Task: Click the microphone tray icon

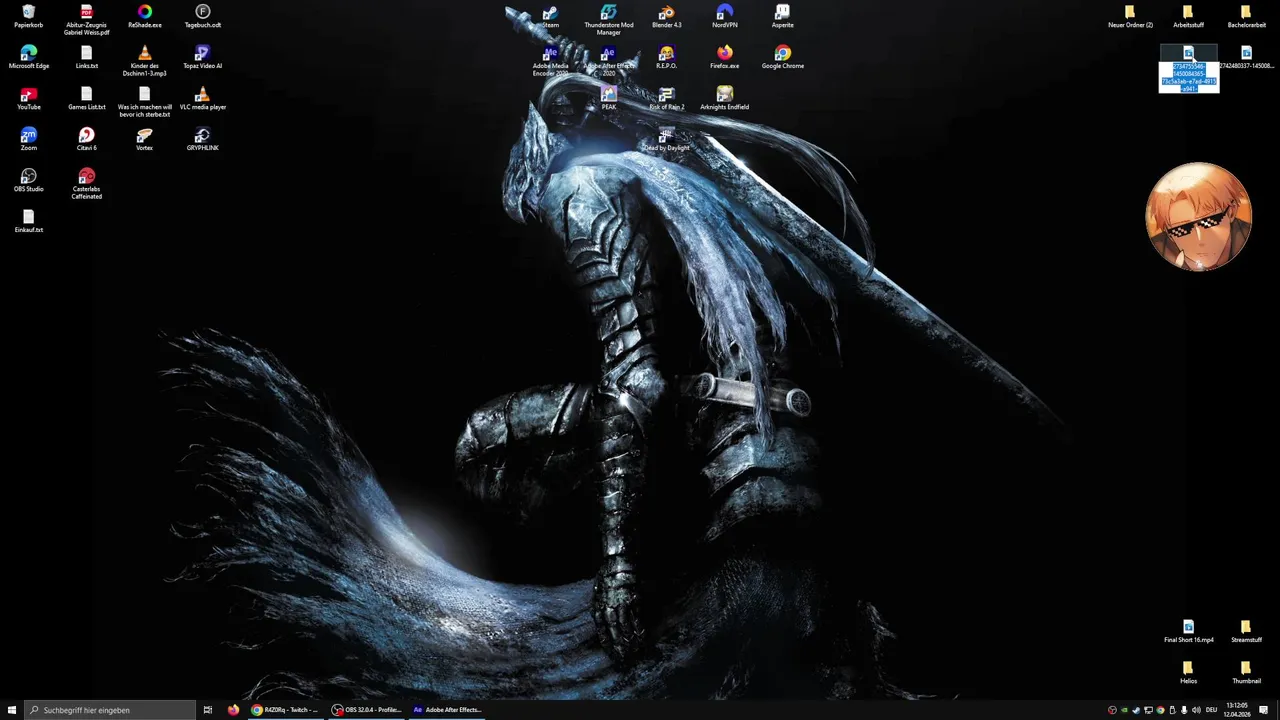Action: coord(1184,710)
